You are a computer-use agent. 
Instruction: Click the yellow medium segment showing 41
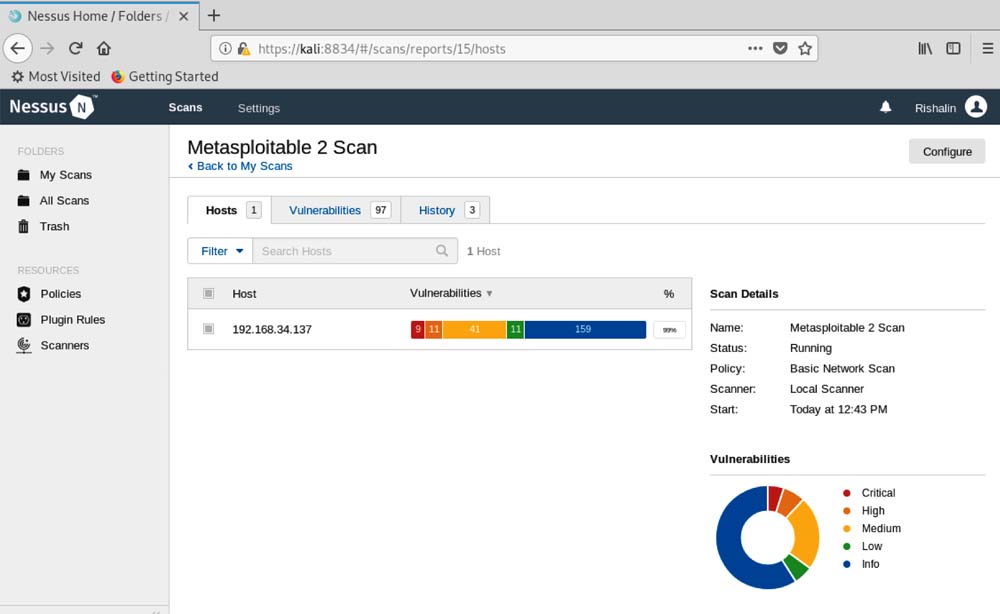tap(474, 330)
